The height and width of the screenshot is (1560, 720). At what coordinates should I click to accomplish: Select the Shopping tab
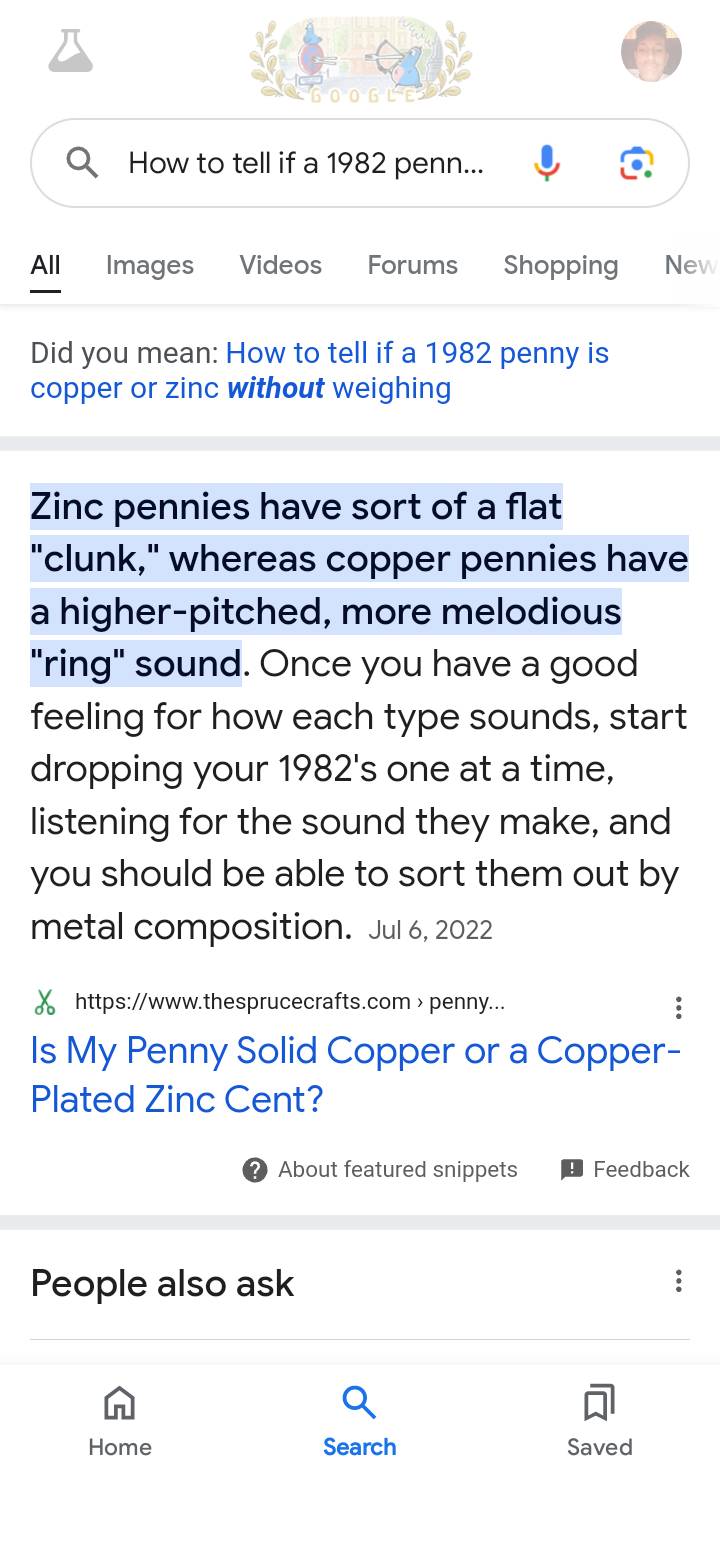560,265
